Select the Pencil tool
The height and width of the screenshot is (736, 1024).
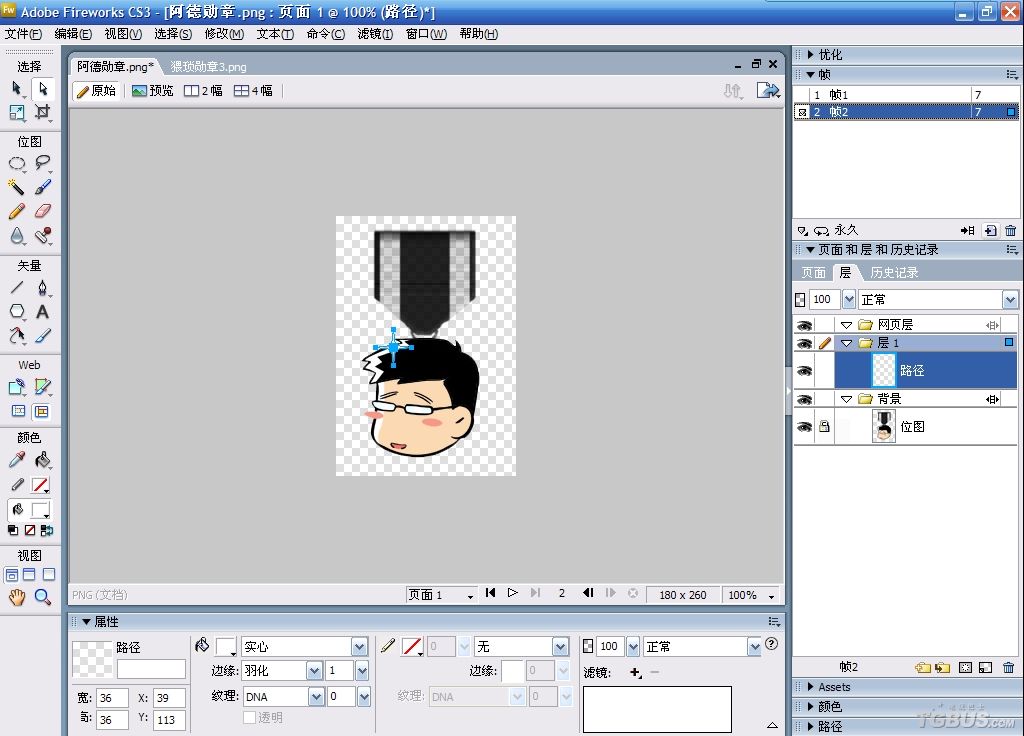pos(17,212)
